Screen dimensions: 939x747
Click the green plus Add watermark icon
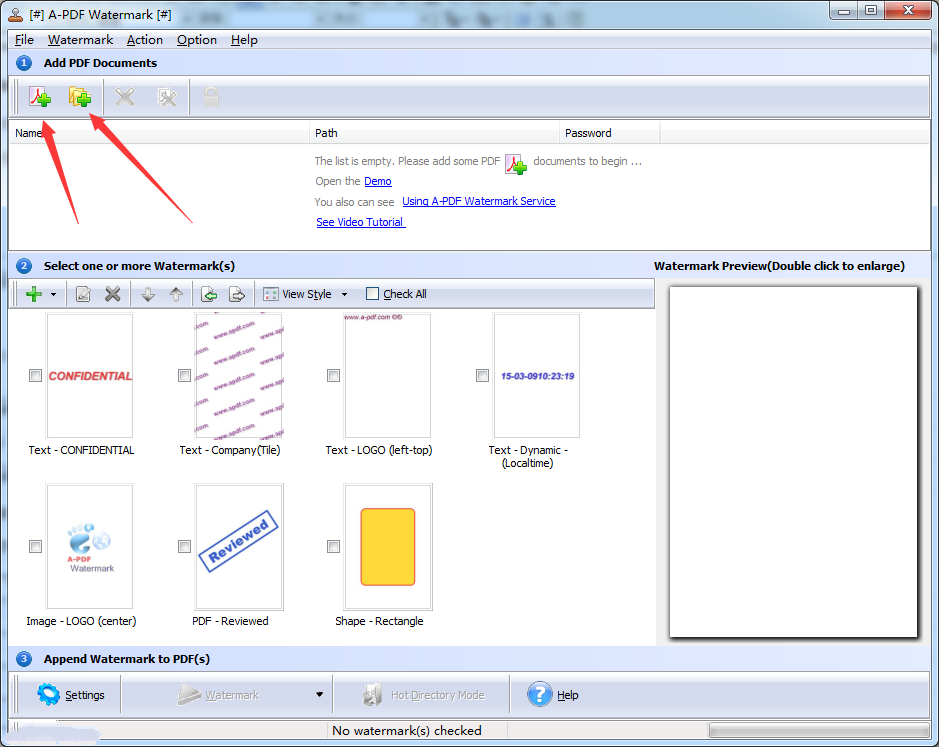pos(34,294)
